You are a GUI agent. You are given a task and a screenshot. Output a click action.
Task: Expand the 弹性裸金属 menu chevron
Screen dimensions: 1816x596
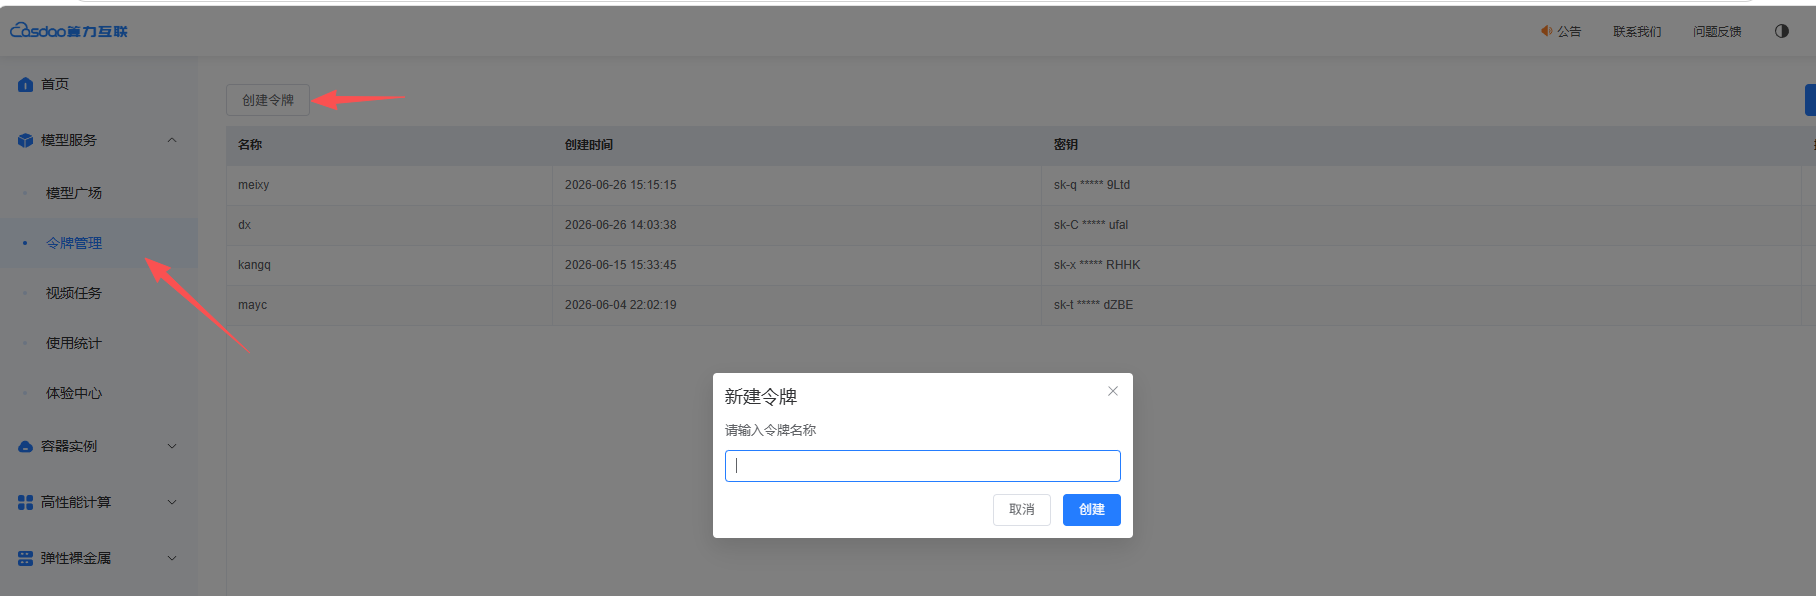172,558
